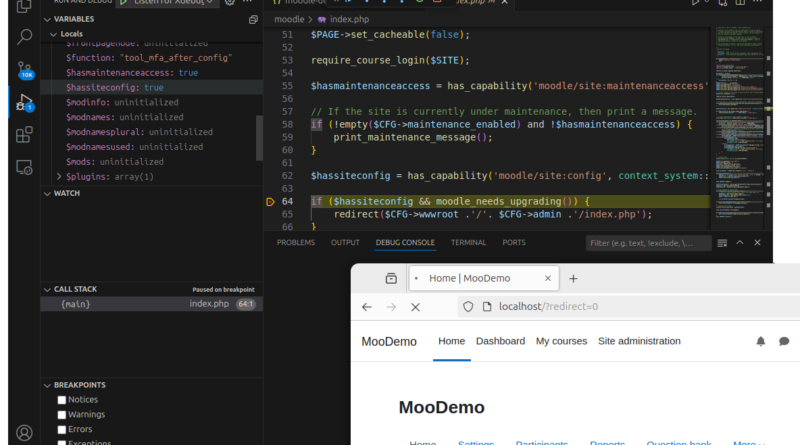
Task: Click the Variables panel scrollbar thumb
Action: [x=259, y=138]
